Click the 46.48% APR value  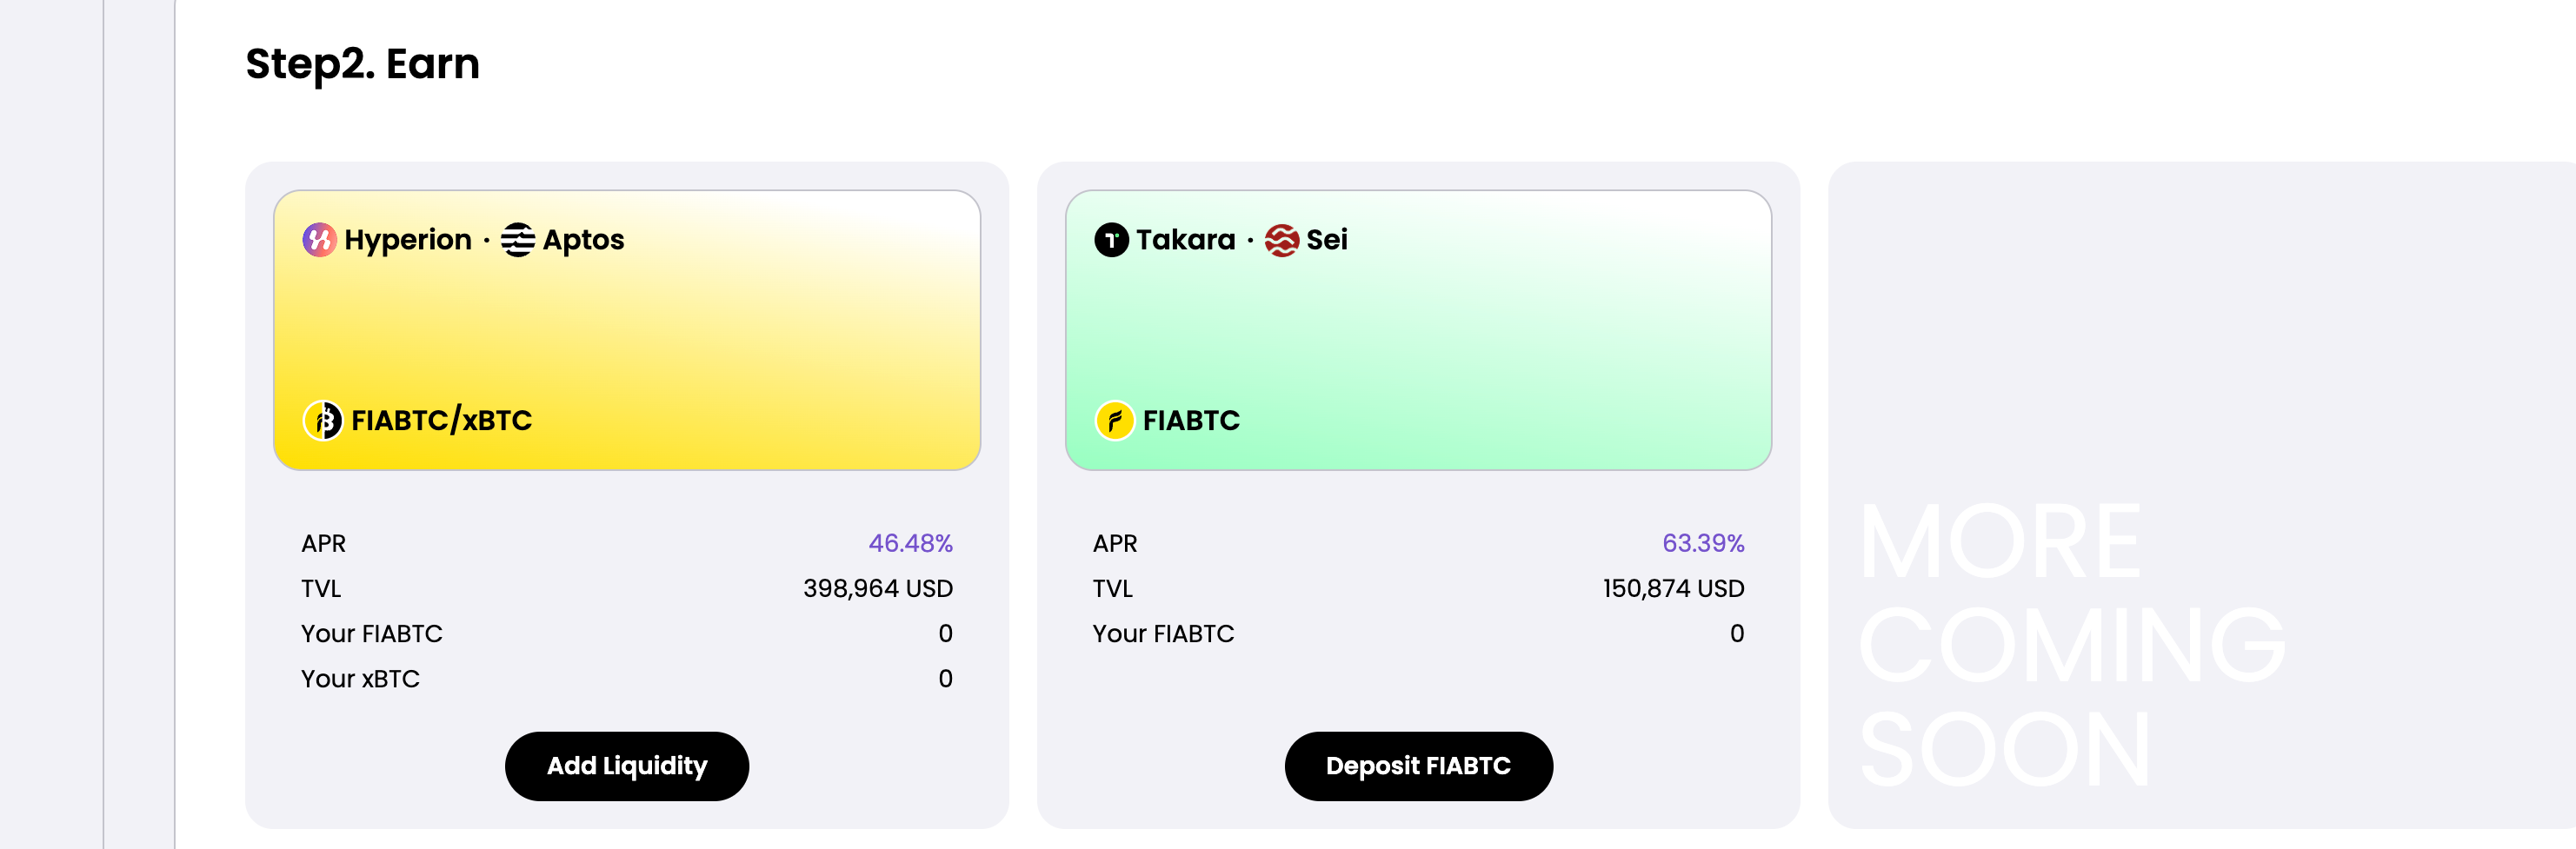[x=910, y=543]
